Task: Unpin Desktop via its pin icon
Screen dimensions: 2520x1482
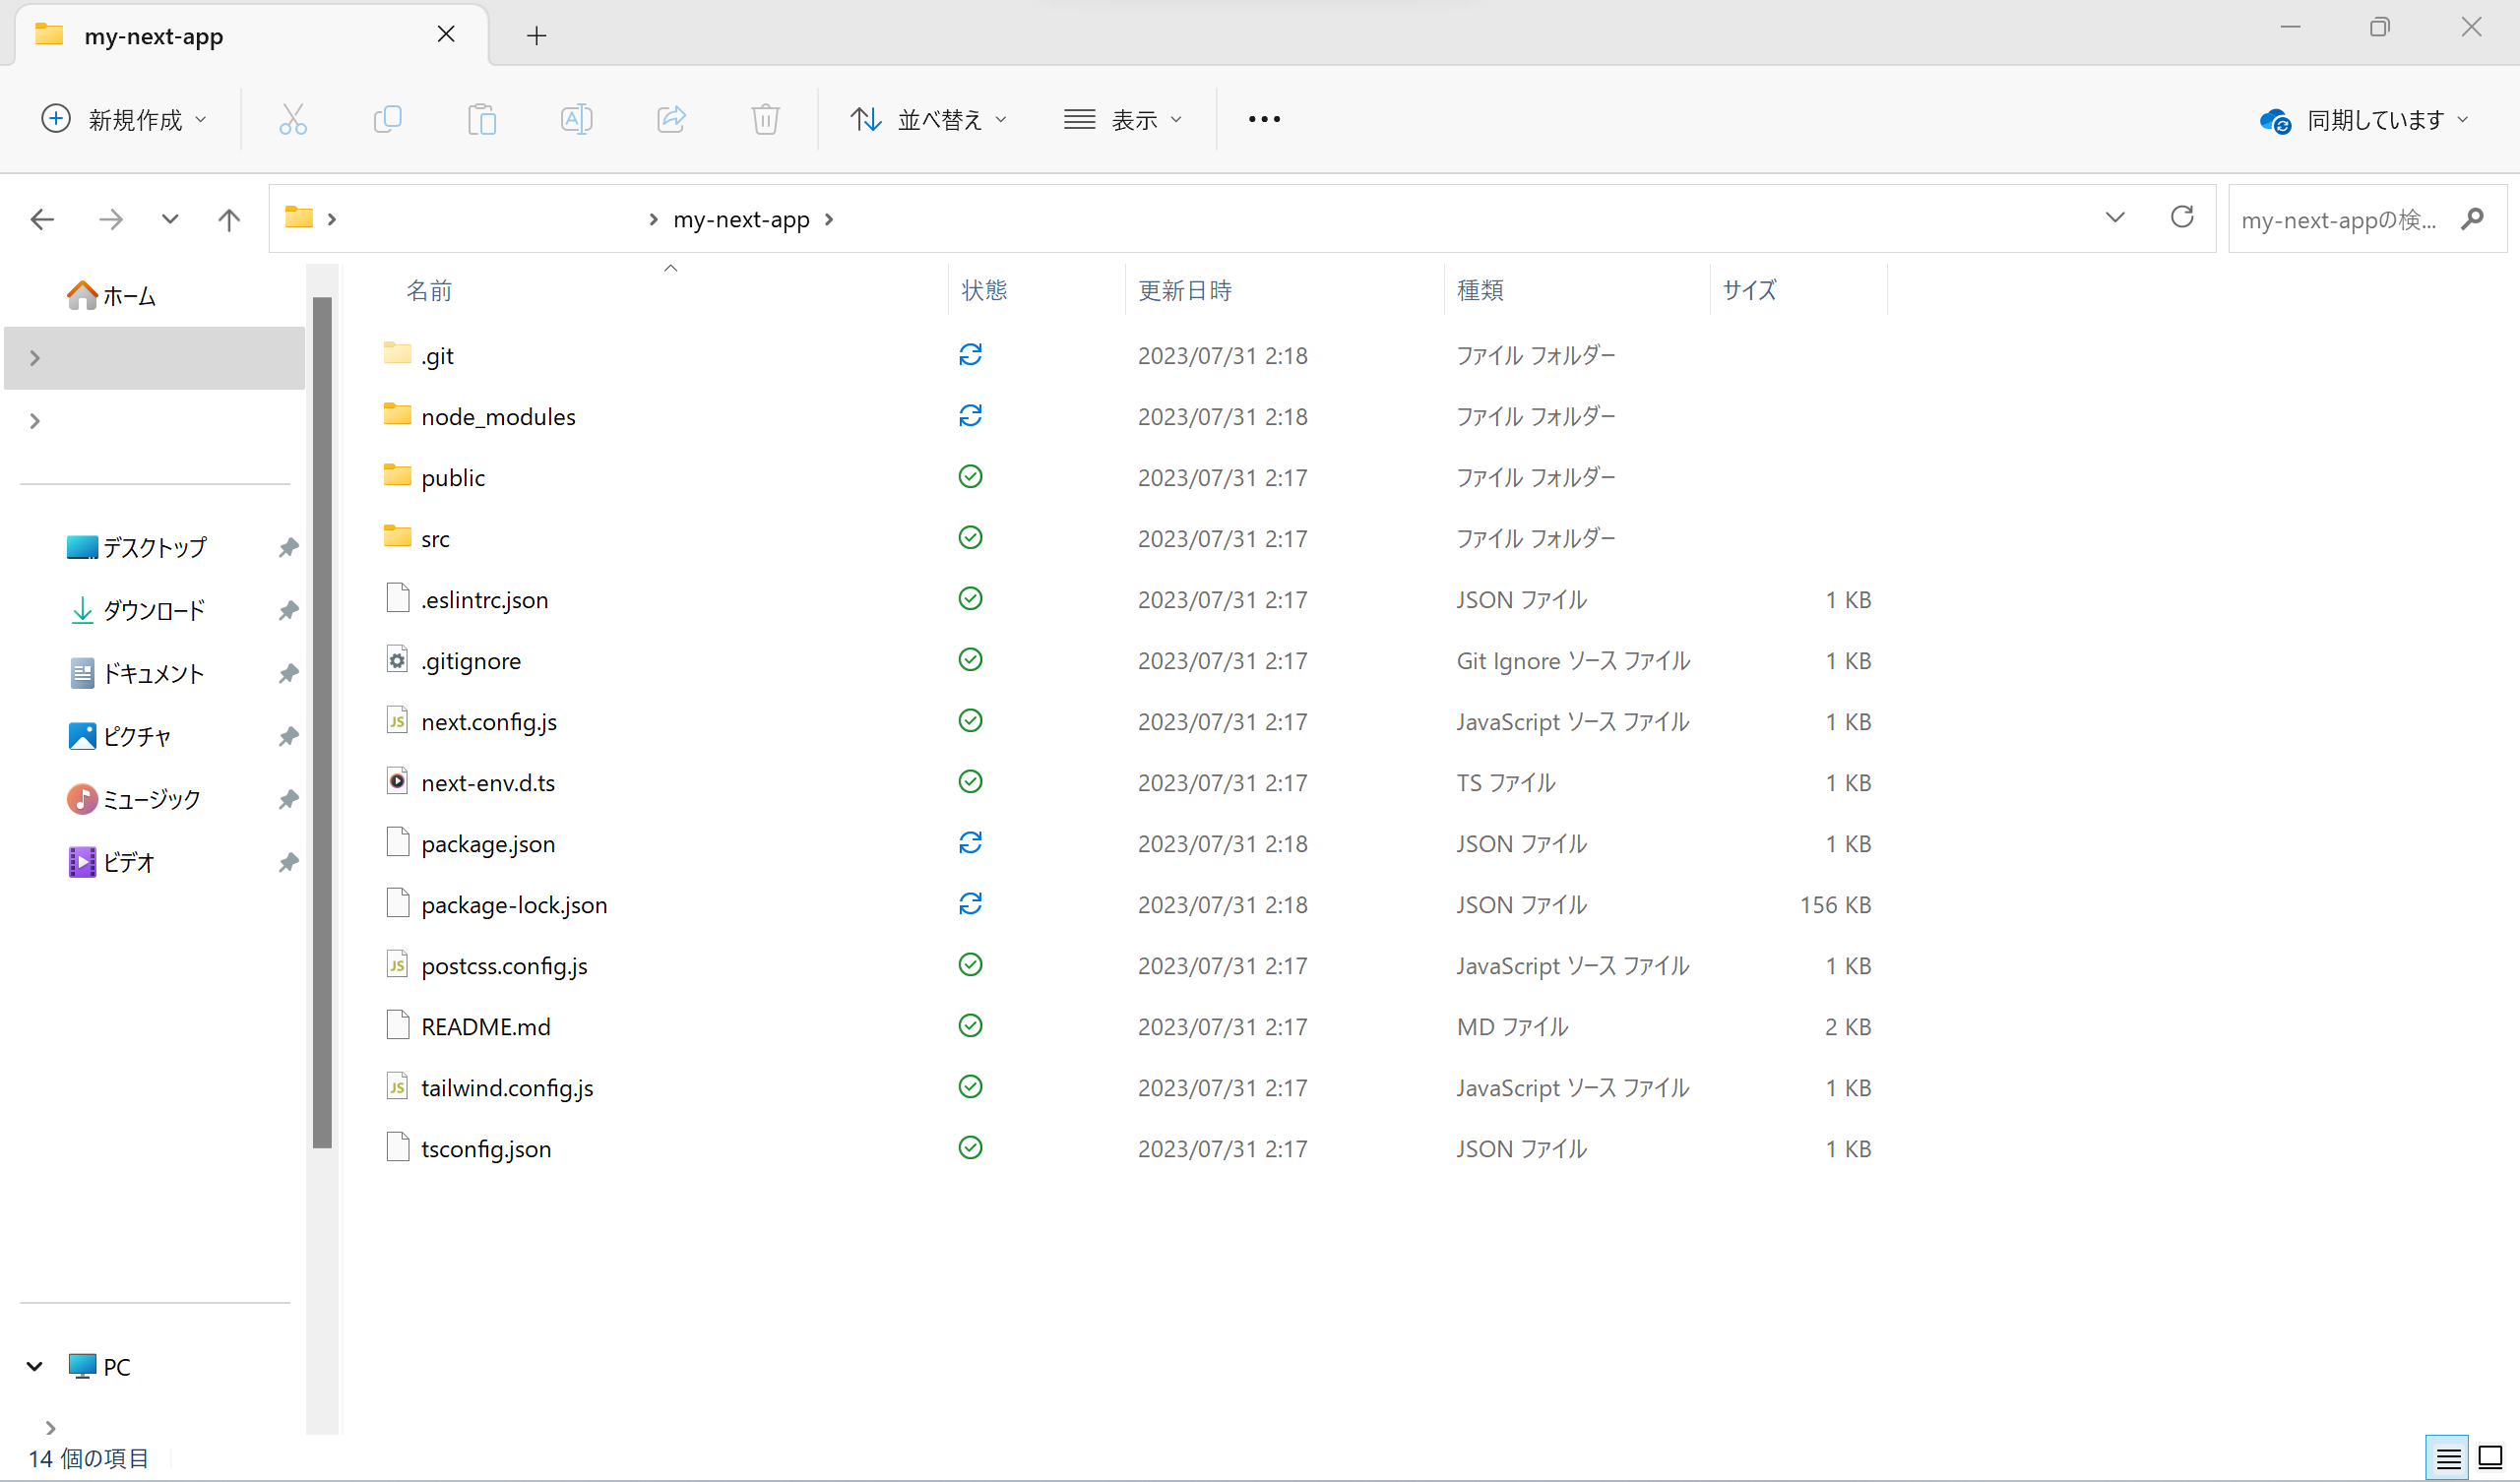Action: (288, 547)
